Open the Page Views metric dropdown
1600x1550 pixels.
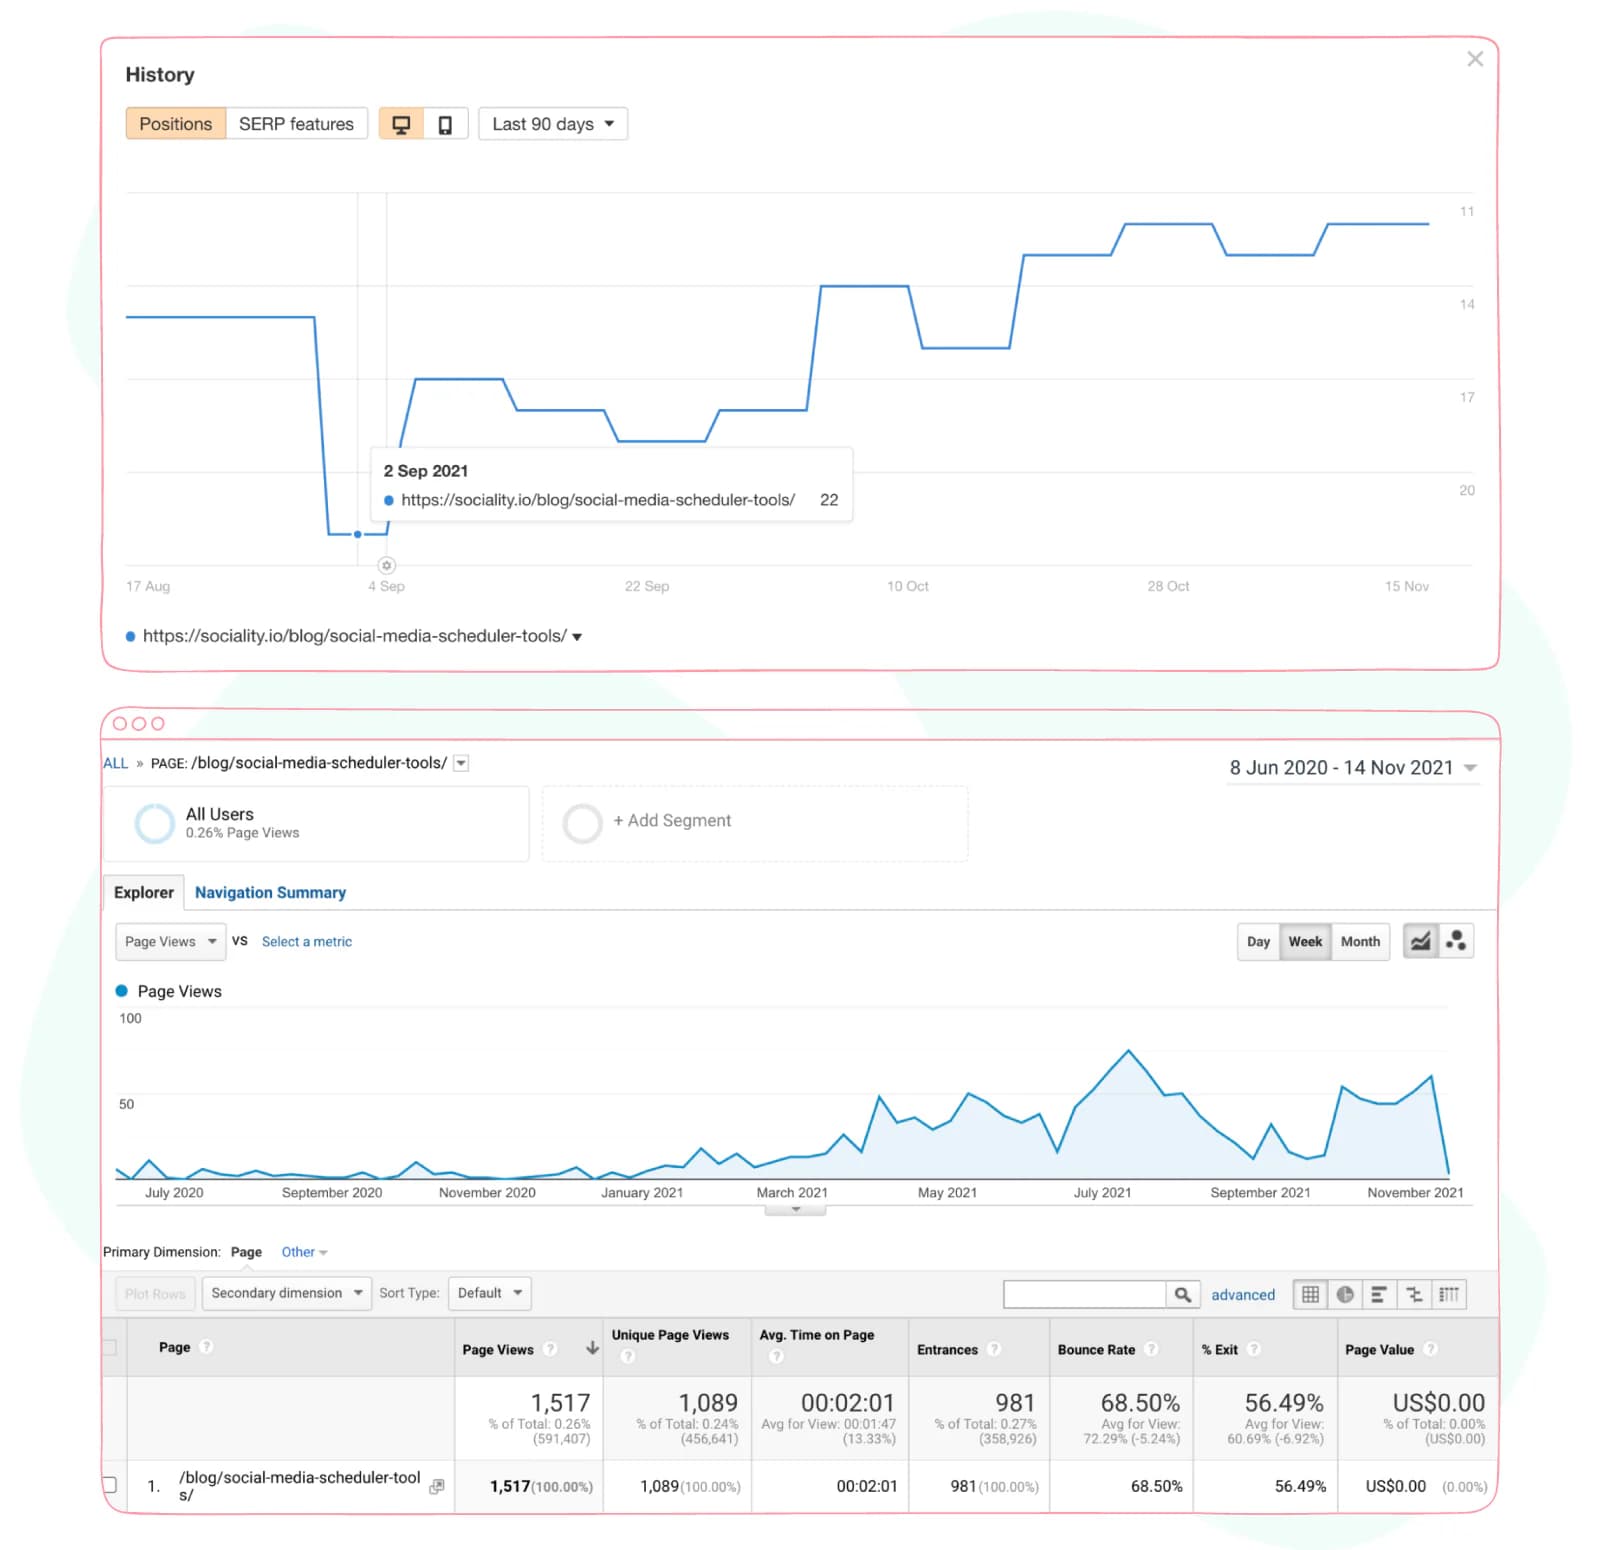(x=171, y=942)
